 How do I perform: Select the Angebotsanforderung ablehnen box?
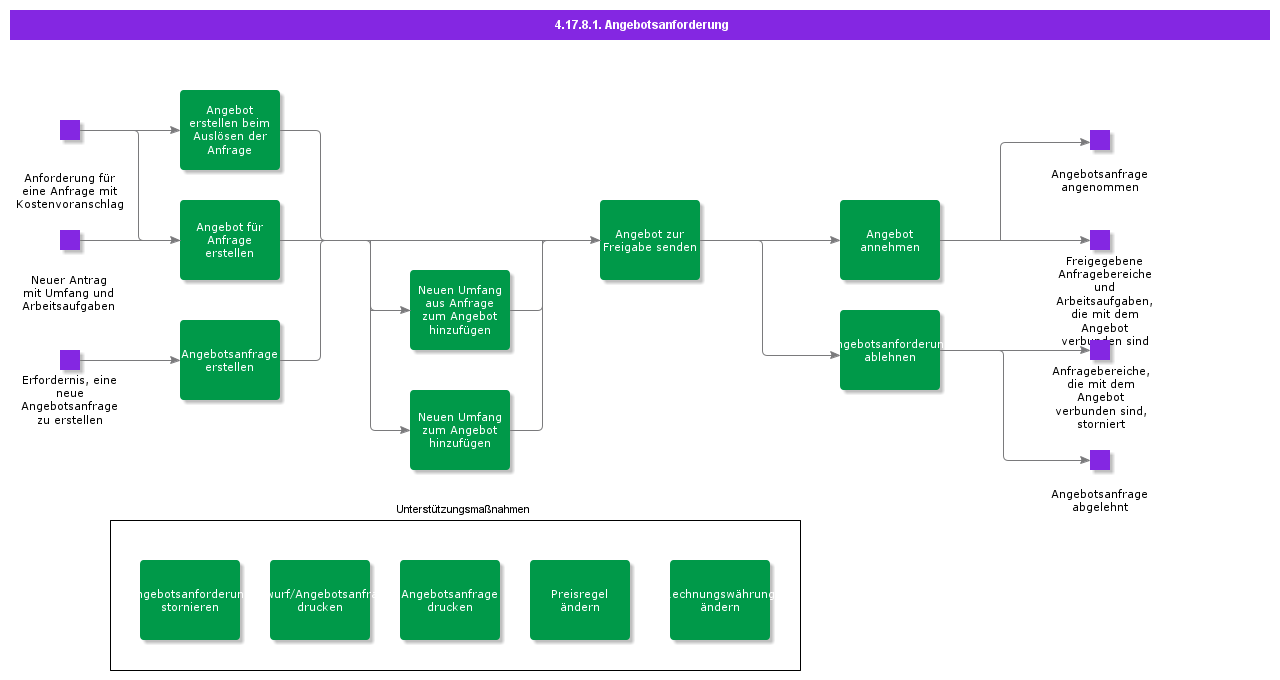pyautogui.click(x=890, y=350)
